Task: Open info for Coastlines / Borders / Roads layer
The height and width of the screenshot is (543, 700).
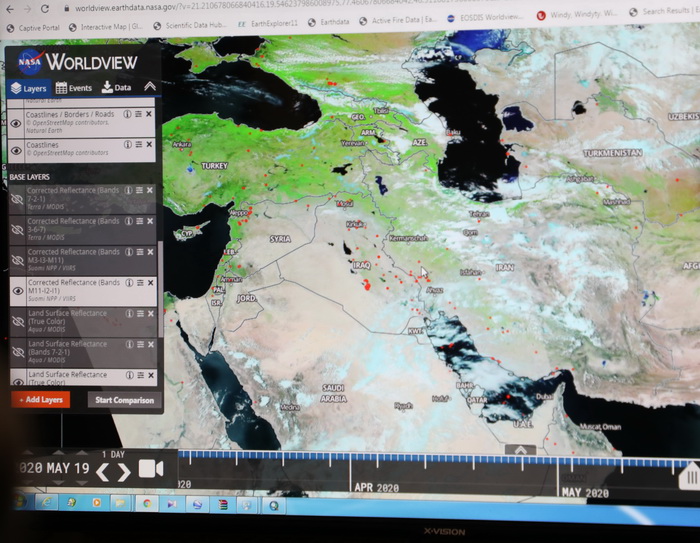Action: 128,115
